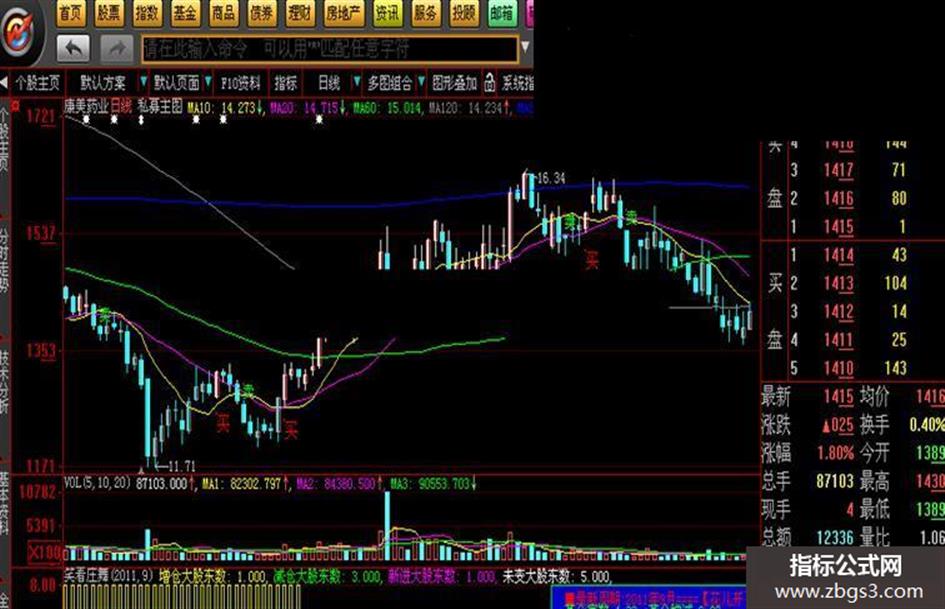Screen dimensions: 945x609
Task: Click the MA60: 15.014 value
Action: [388, 108]
